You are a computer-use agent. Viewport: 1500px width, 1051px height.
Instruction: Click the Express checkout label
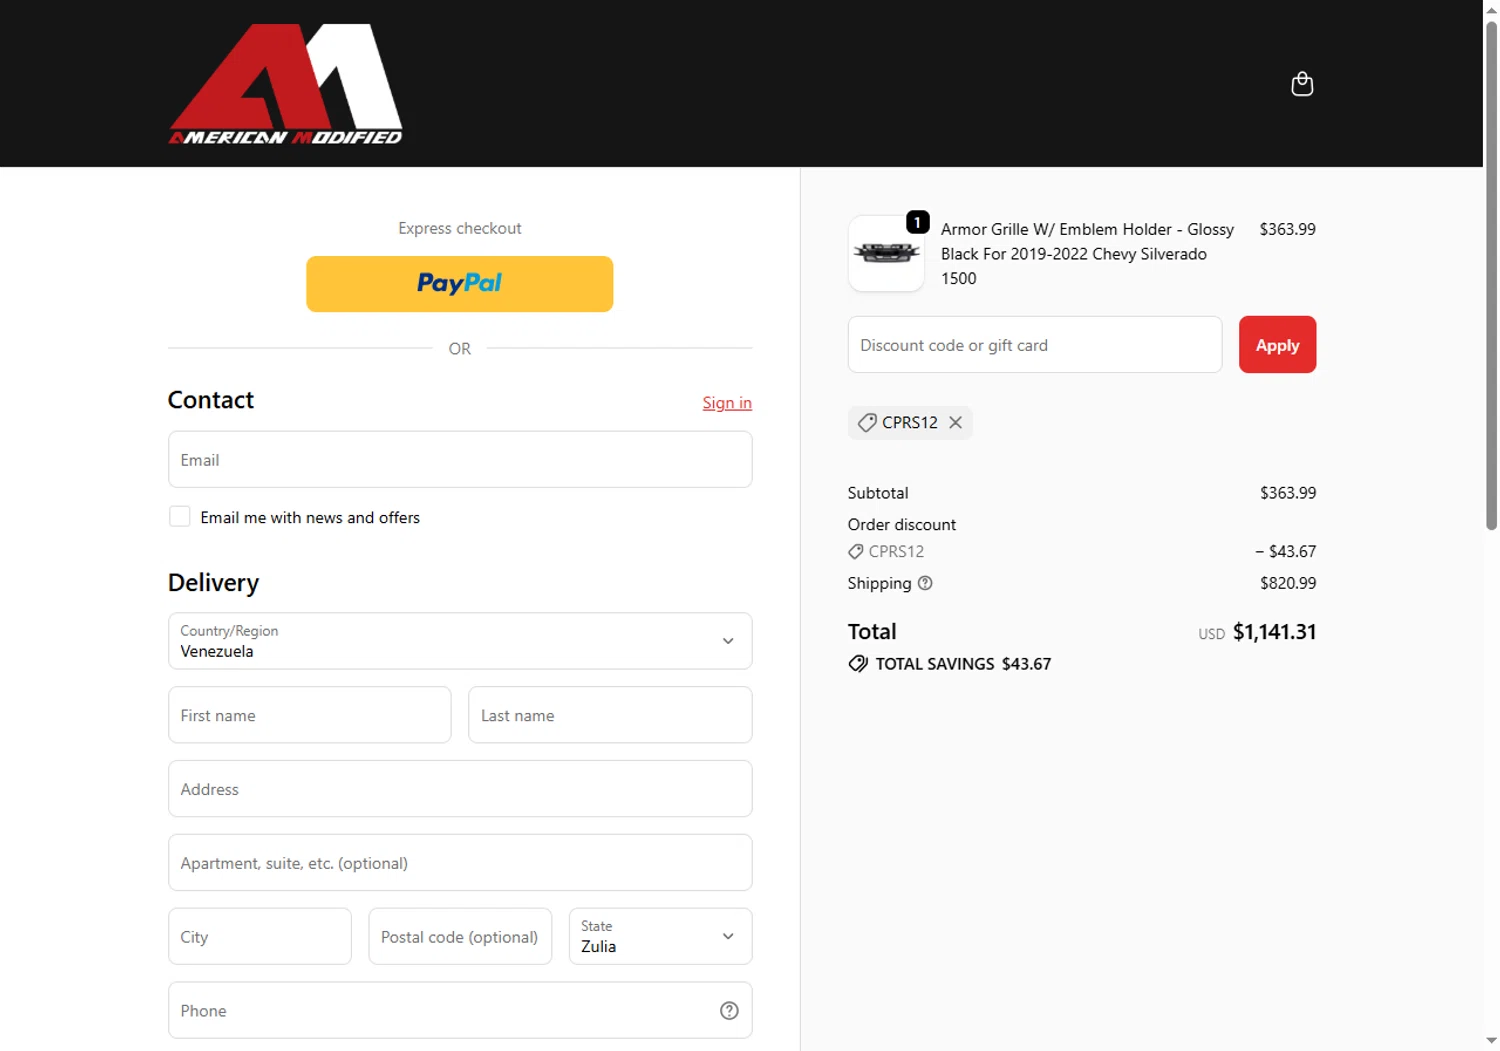pyautogui.click(x=460, y=228)
